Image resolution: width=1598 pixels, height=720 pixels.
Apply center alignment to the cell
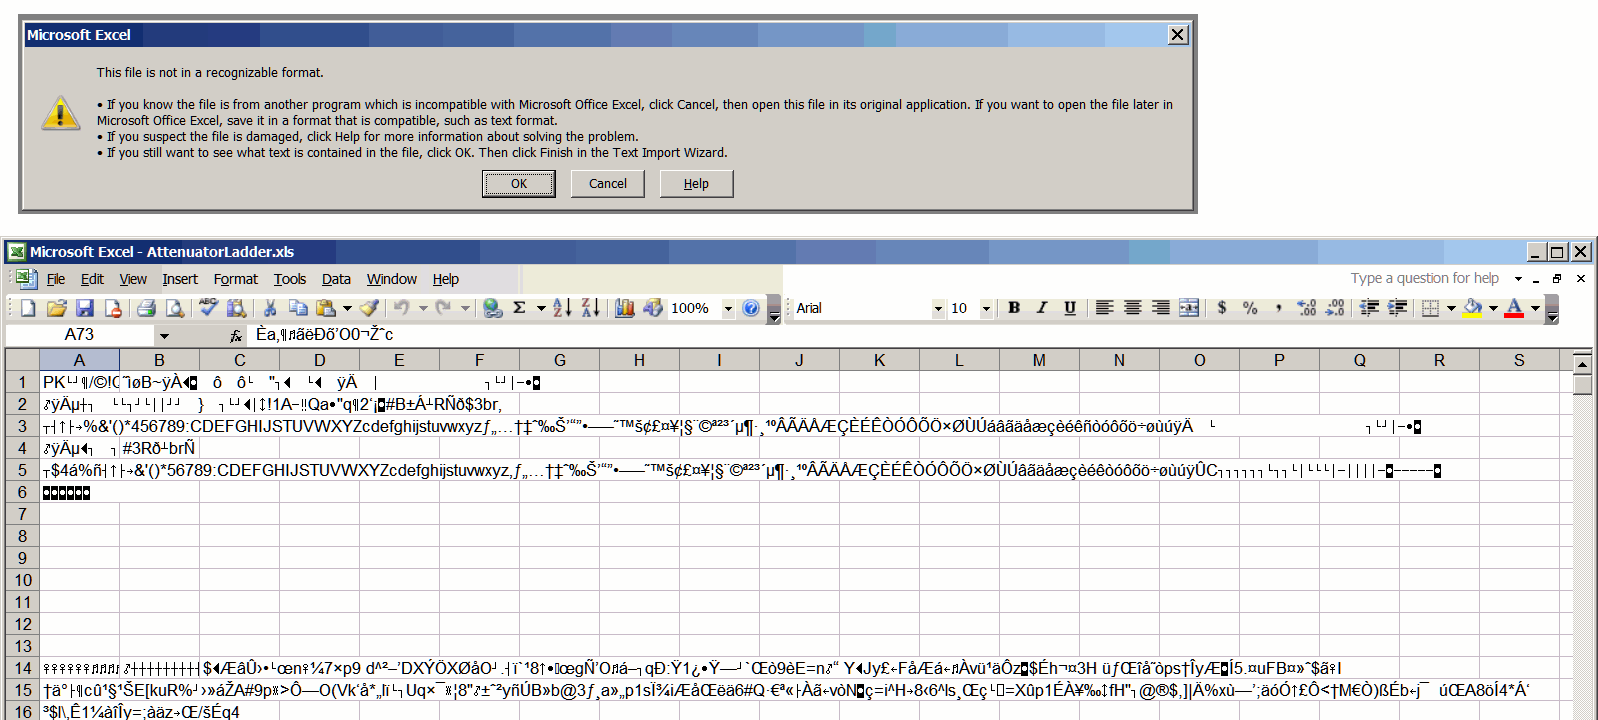tap(1132, 308)
